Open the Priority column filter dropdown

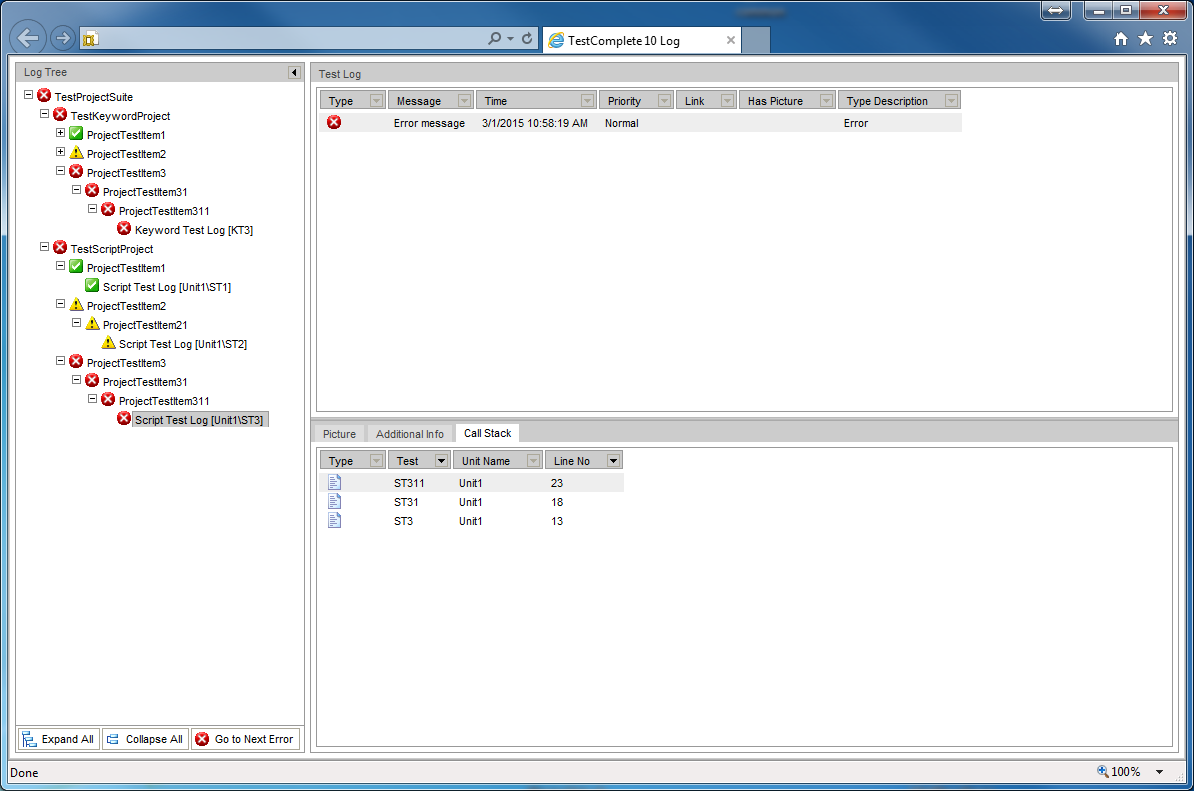664,100
